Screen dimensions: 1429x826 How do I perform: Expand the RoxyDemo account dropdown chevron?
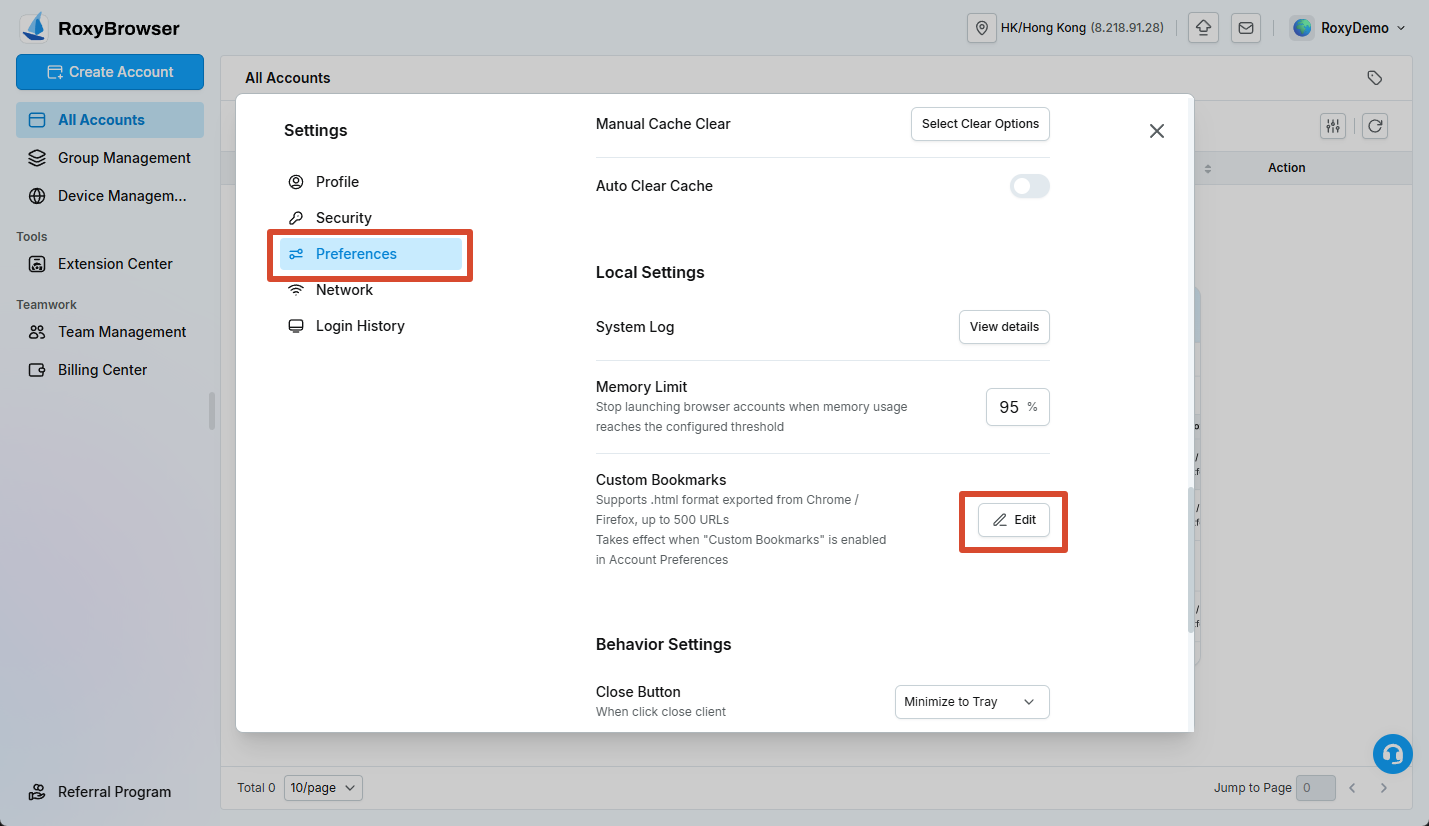(x=1401, y=28)
